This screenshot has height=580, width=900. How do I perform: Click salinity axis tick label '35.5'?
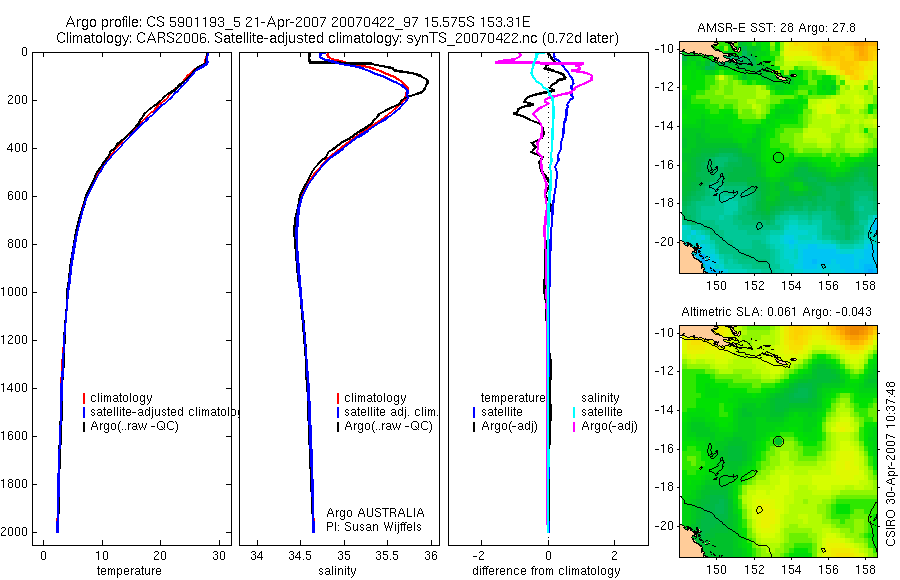pyautogui.click(x=387, y=556)
